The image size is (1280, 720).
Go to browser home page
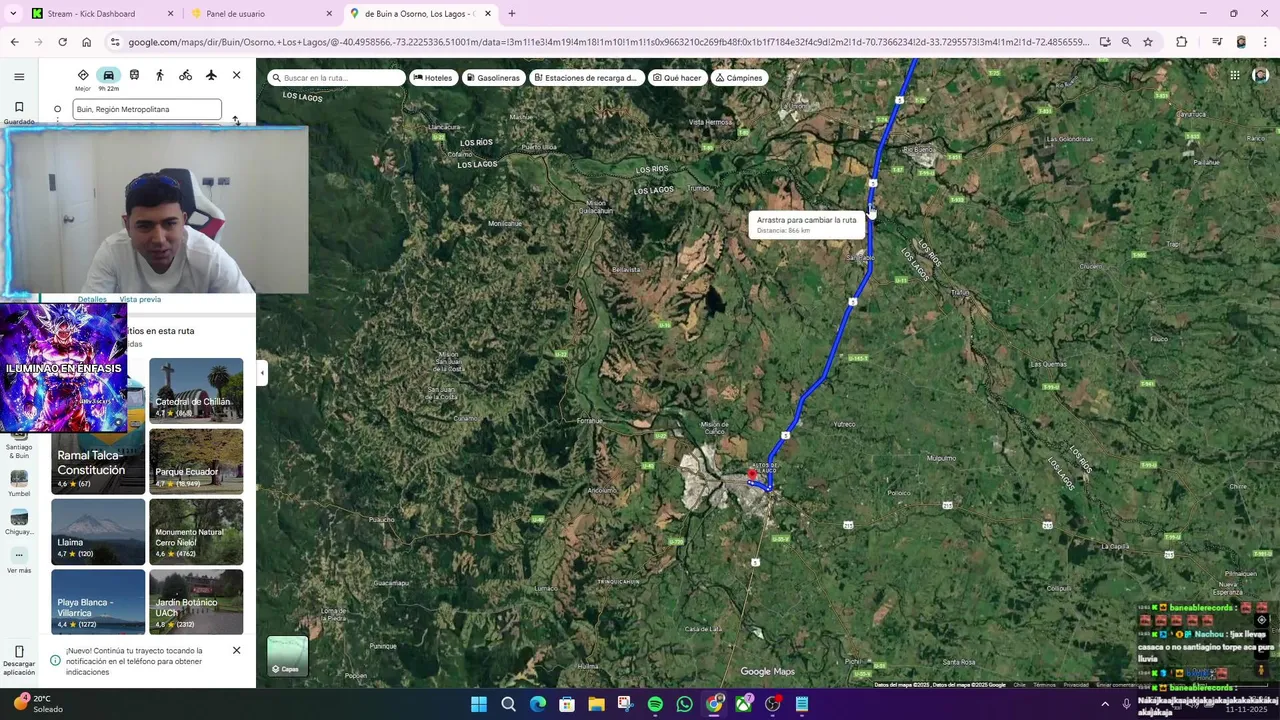click(x=87, y=42)
